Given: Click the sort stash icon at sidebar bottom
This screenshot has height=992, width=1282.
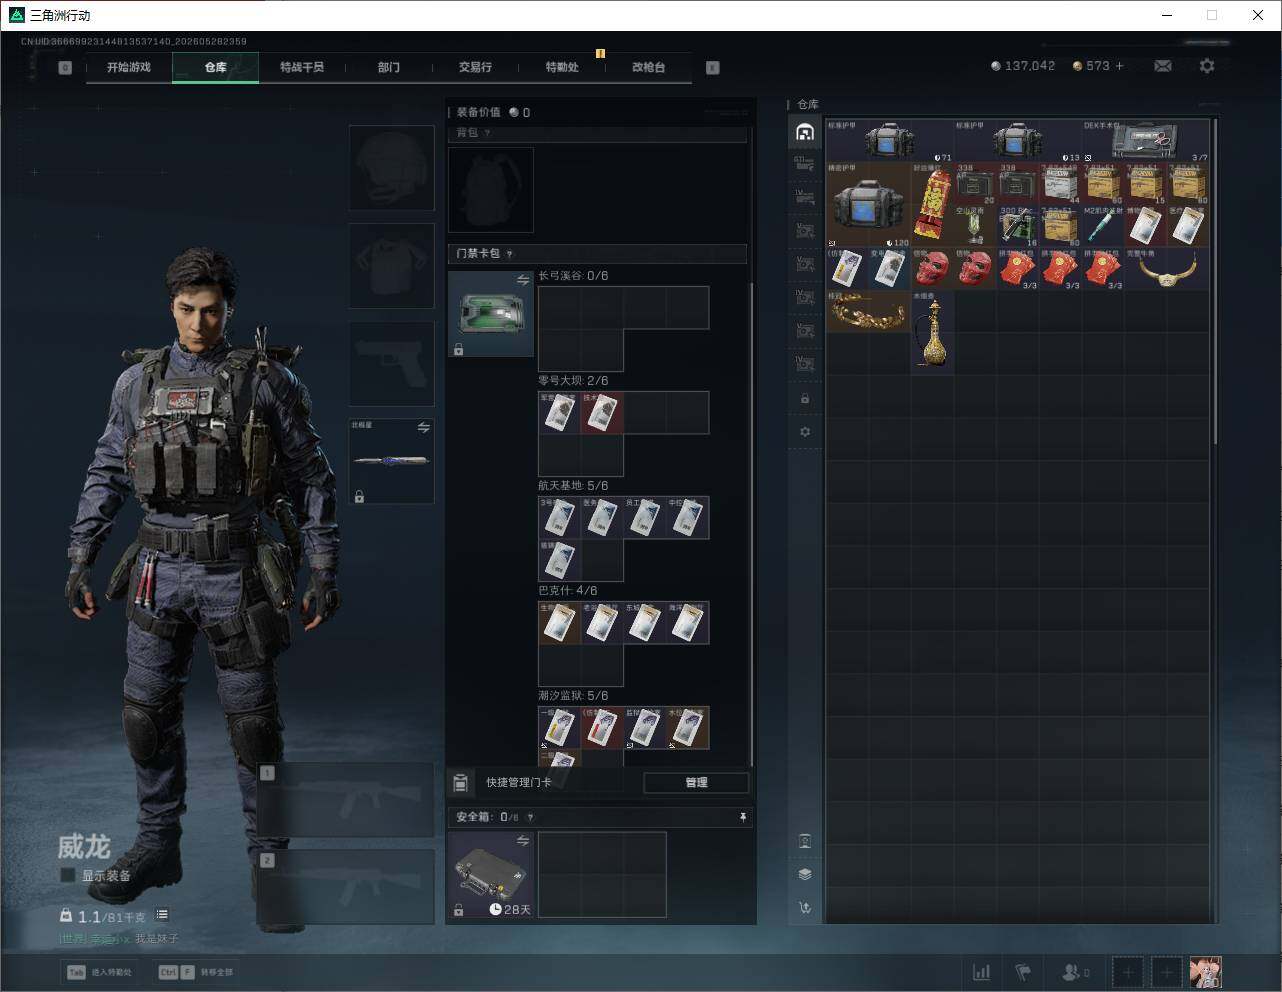Looking at the screenshot, I should click(x=805, y=908).
